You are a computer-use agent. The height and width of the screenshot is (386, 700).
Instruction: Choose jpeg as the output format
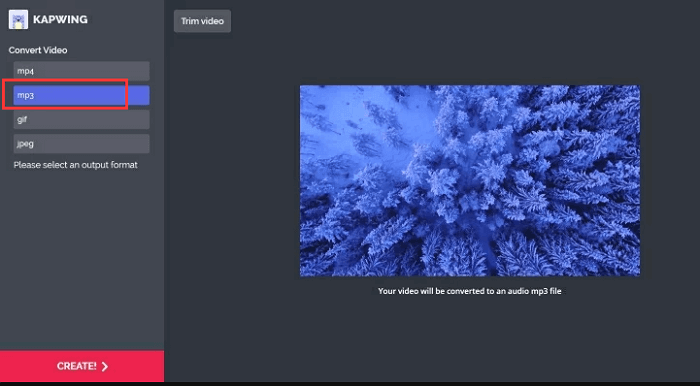pyautogui.click(x=81, y=144)
